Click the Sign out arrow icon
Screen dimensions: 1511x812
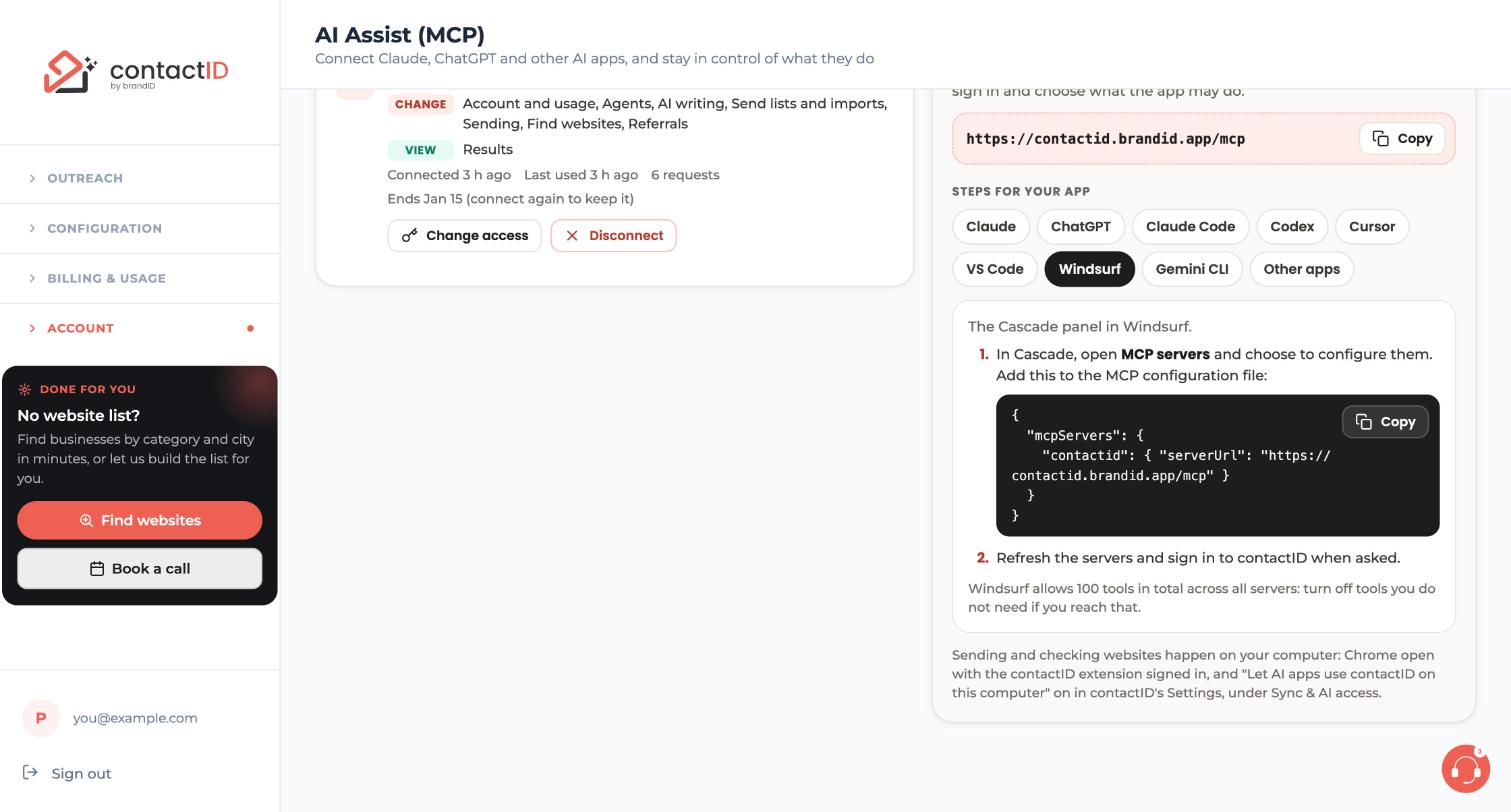click(30, 773)
